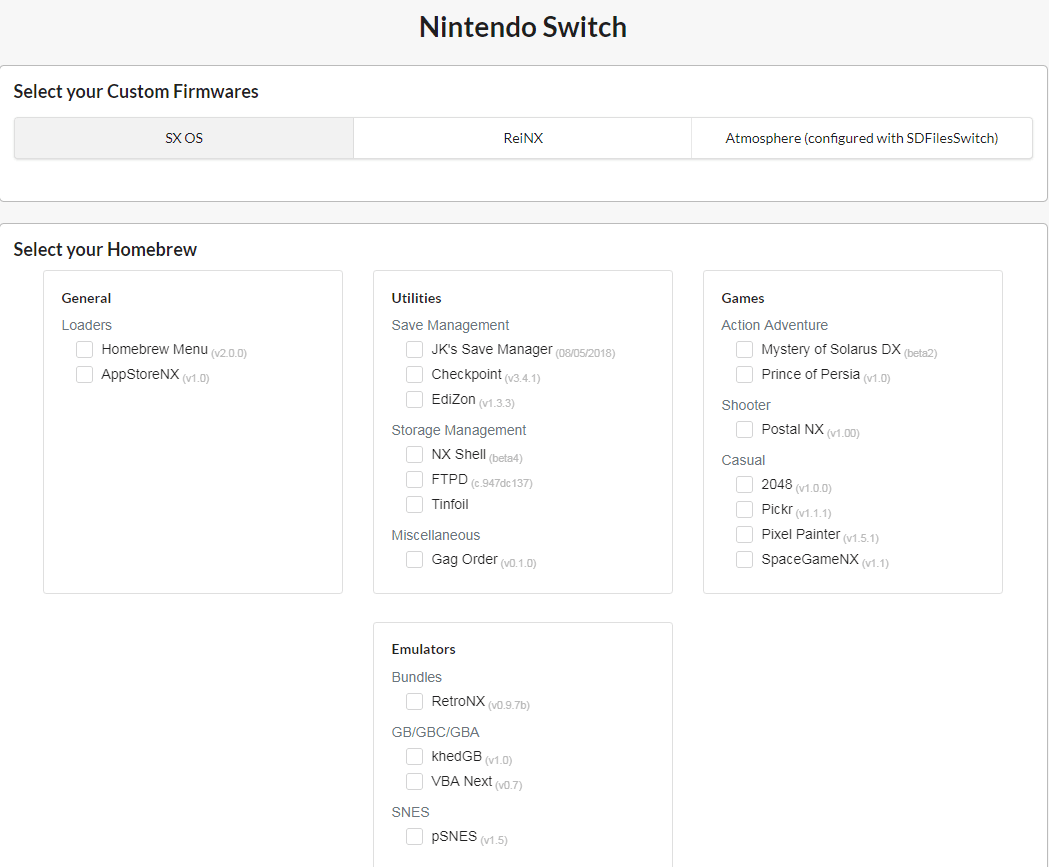Enable the khedGB emulator checkbox
The width and height of the screenshot is (1049, 867).
pyautogui.click(x=414, y=756)
